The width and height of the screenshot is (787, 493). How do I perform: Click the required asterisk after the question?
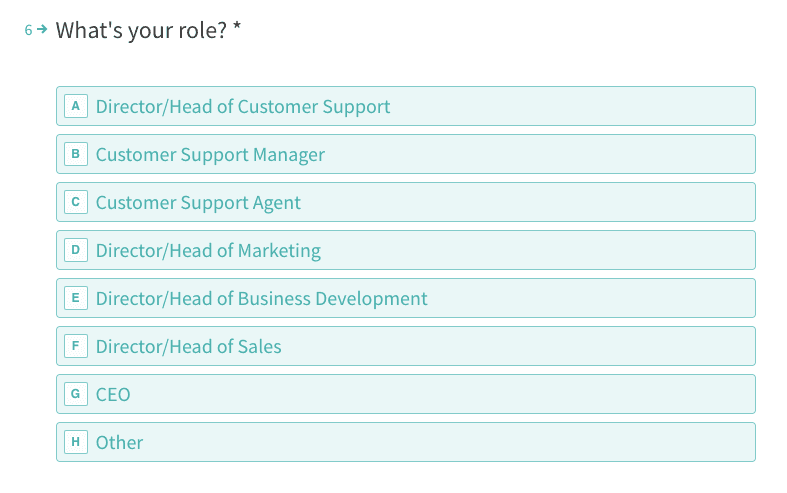pyautogui.click(x=236, y=28)
